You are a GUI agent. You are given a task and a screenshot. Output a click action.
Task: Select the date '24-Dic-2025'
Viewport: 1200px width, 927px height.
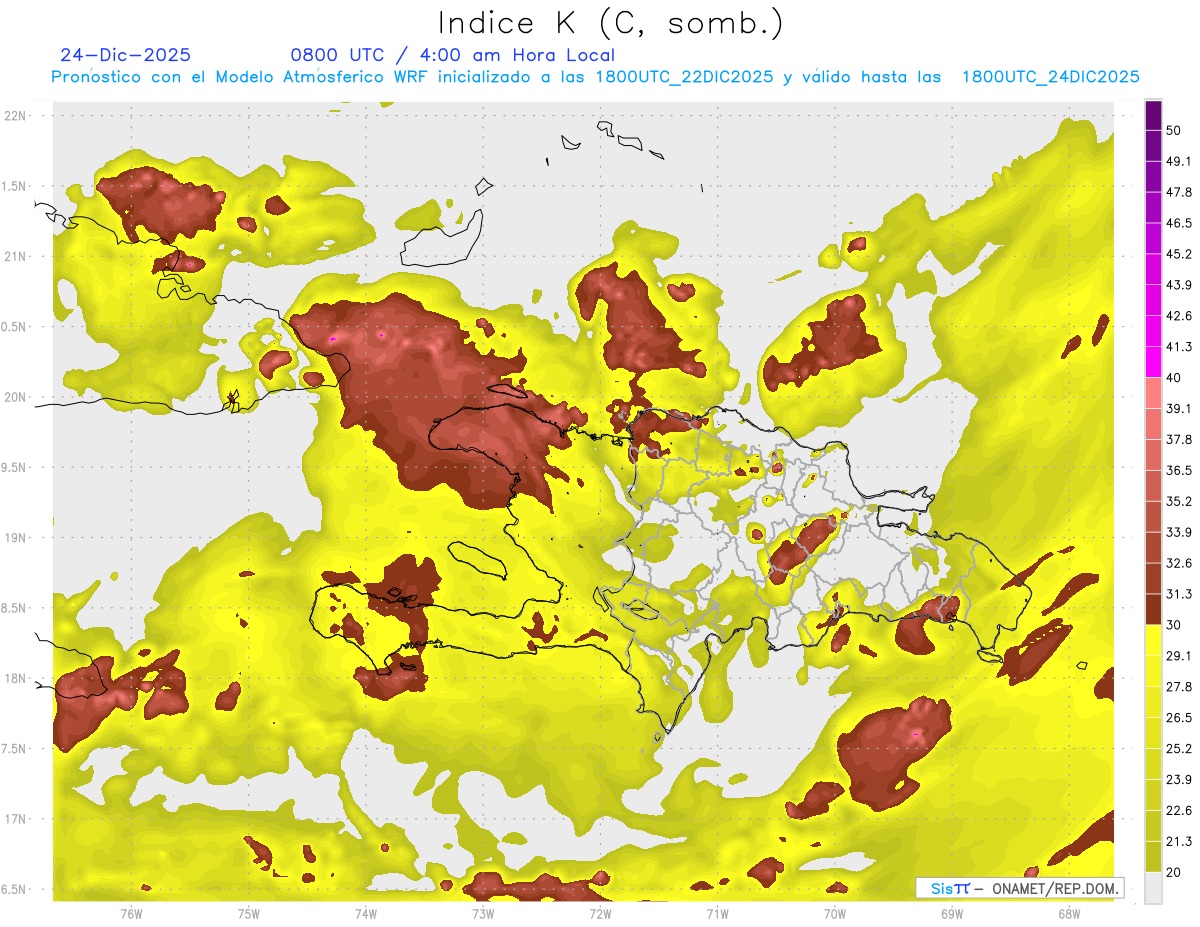tap(126, 55)
